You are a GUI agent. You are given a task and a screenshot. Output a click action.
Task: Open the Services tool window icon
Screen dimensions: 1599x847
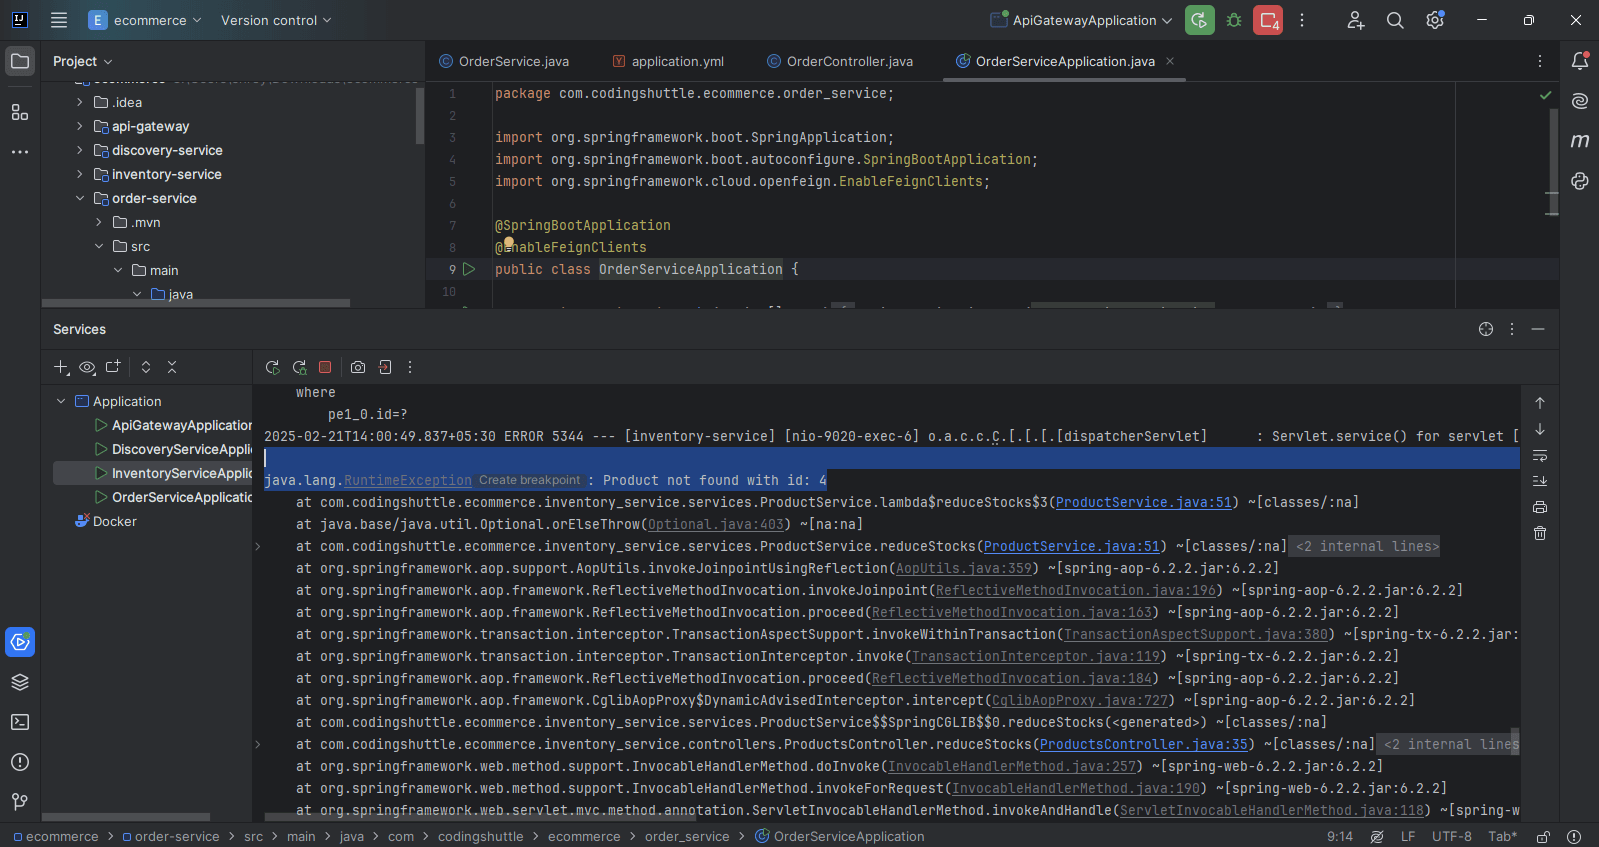tap(20, 642)
